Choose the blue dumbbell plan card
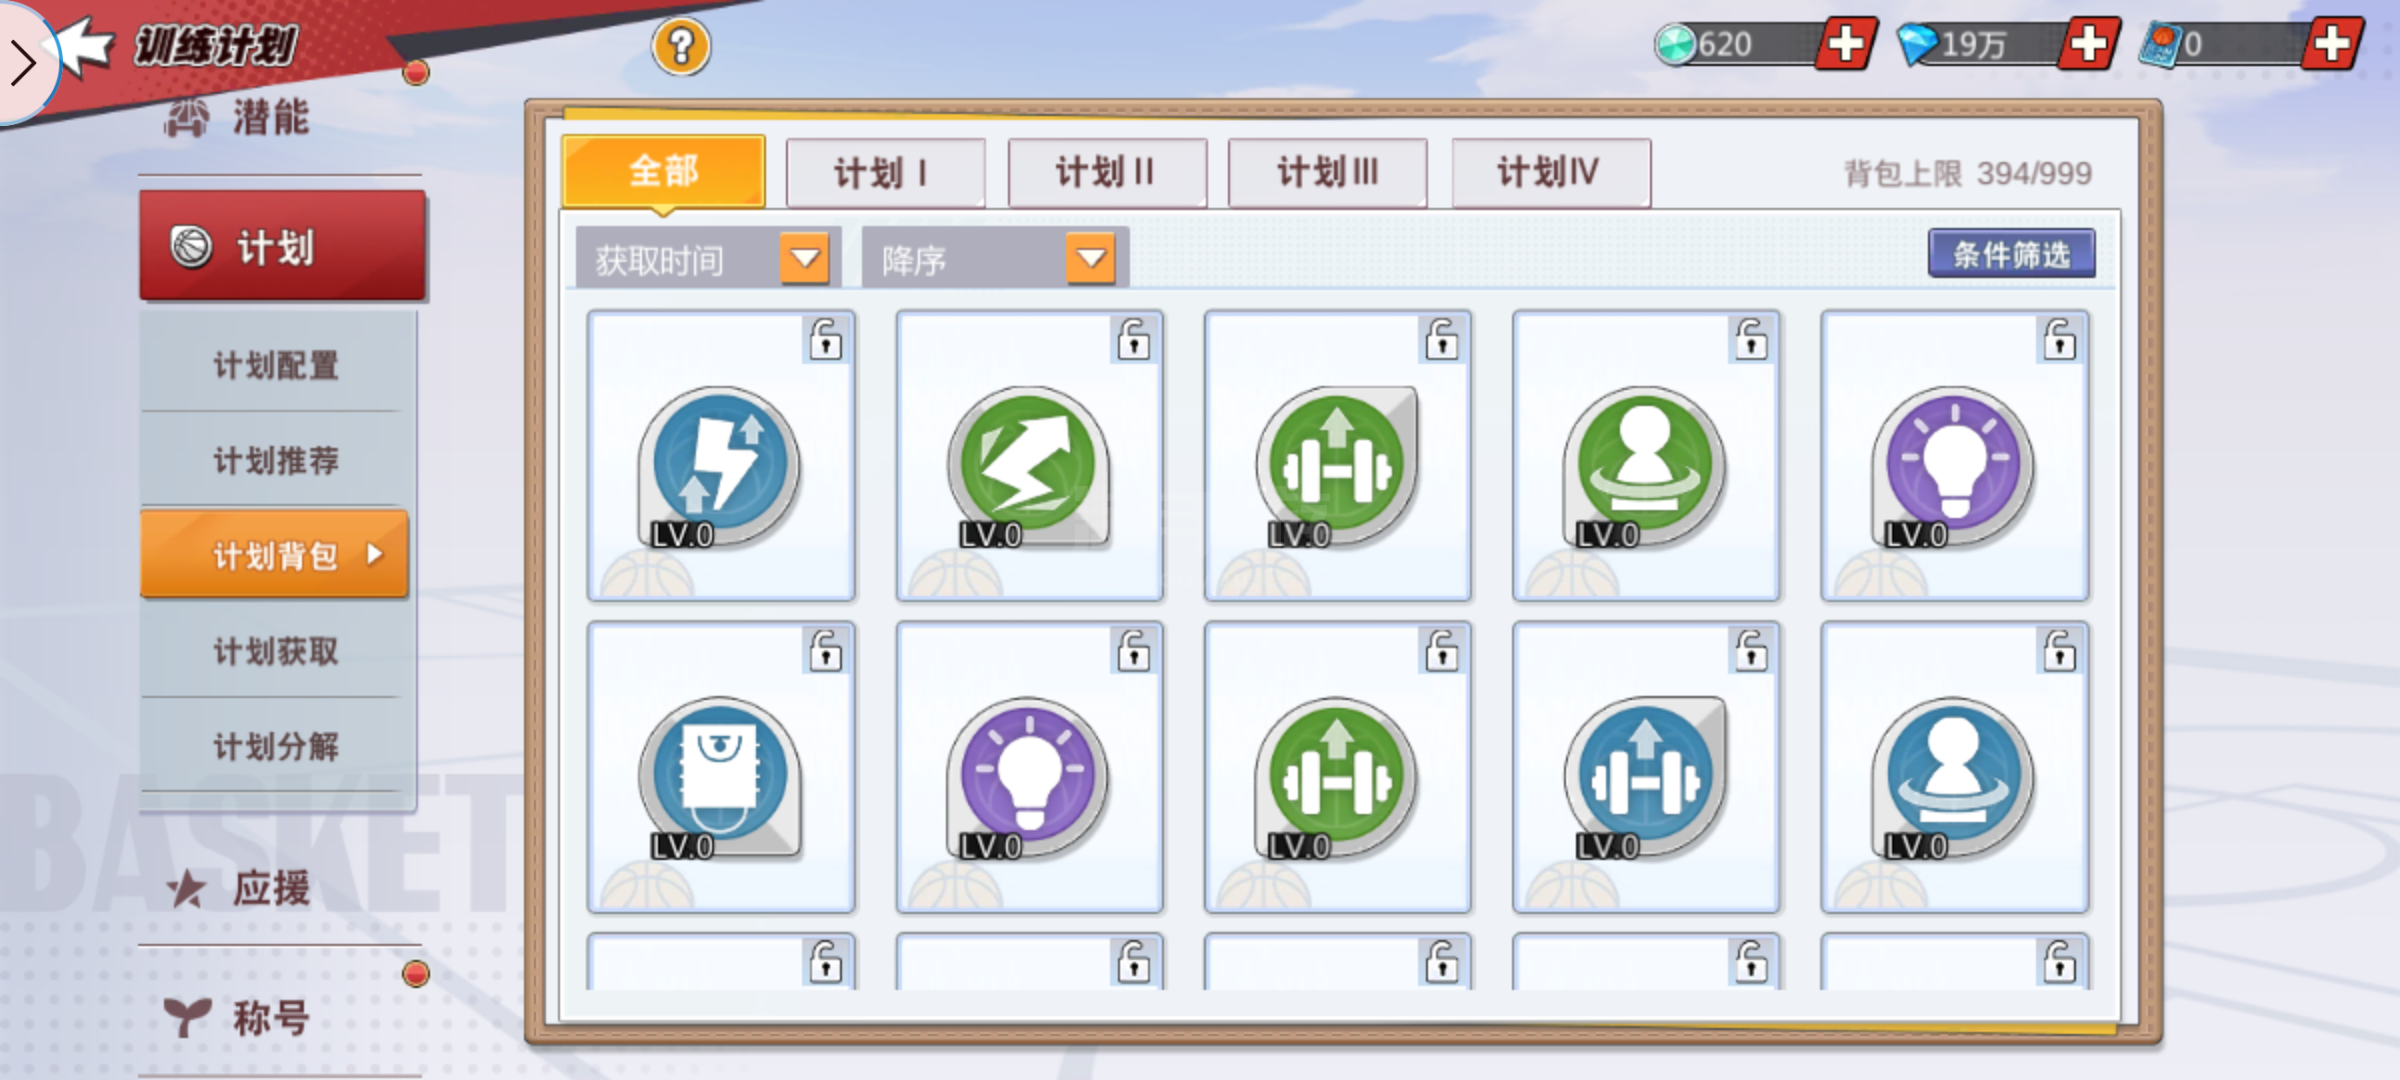This screenshot has width=2400, height=1080. pos(1645,767)
